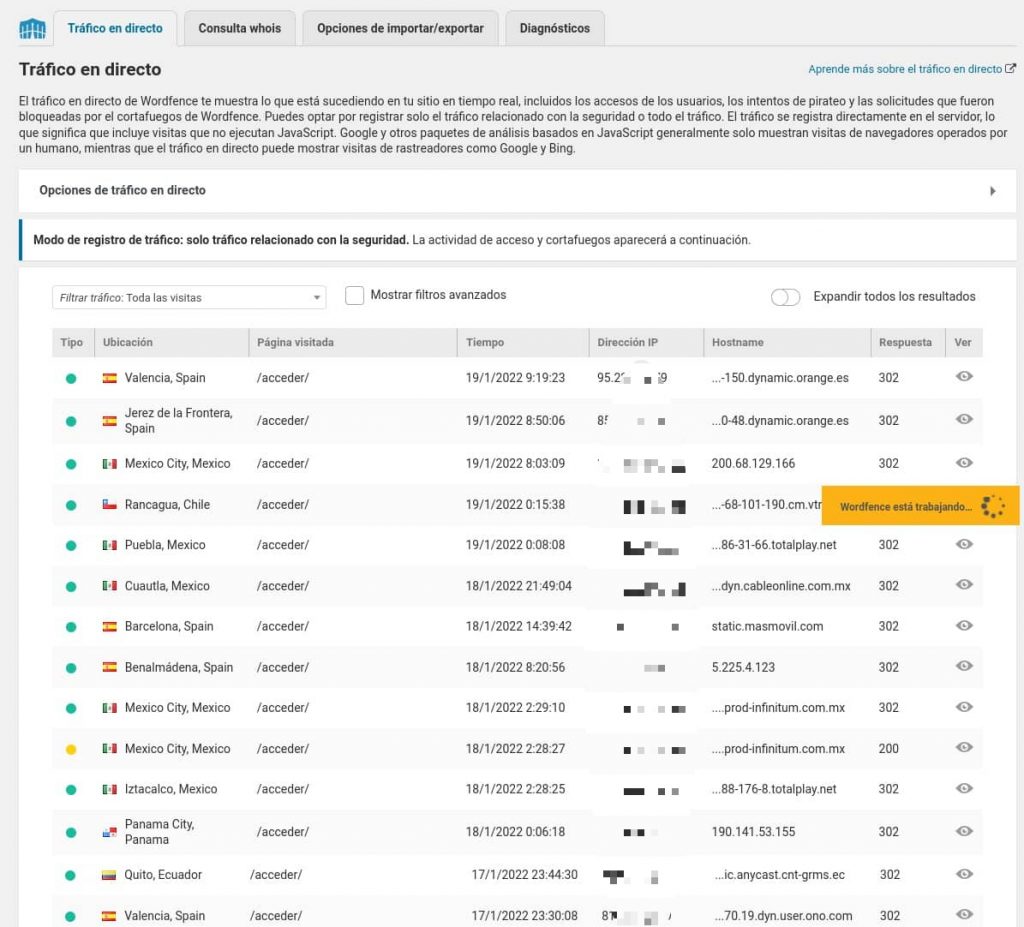
Task: Switch to Consulta whois tab
Action: (x=240, y=28)
